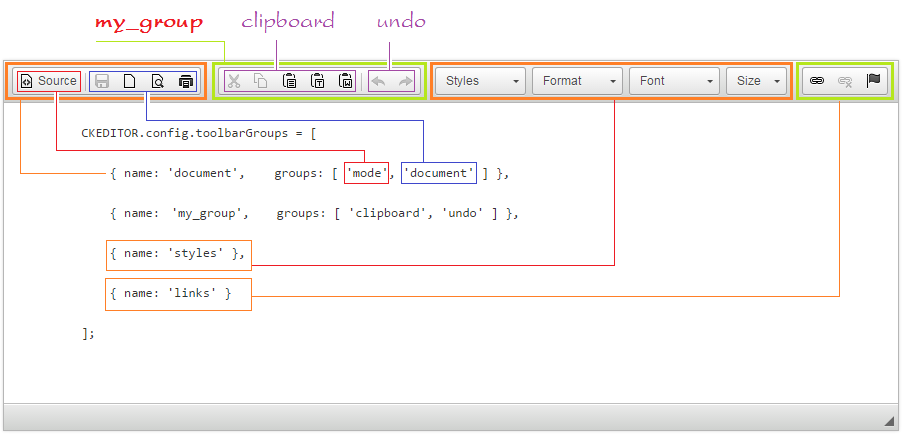This screenshot has width=904, height=435.
Task: Open the Styles dropdown
Action: pyautogui.click(x=480, y=81)
